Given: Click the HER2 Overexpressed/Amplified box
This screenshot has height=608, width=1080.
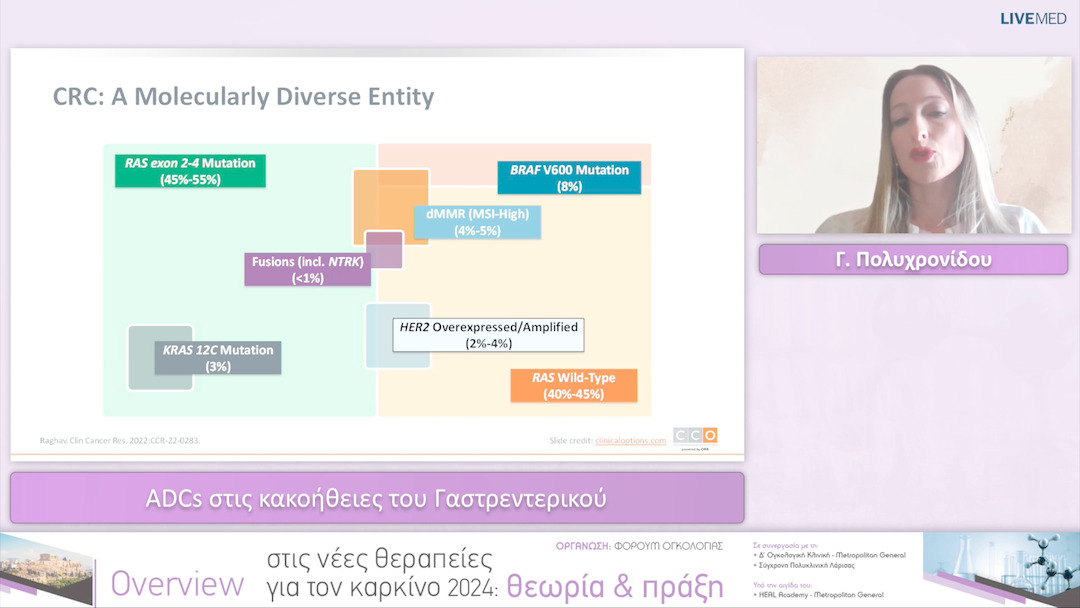Looking at the screenshot, I should [488, 335].
